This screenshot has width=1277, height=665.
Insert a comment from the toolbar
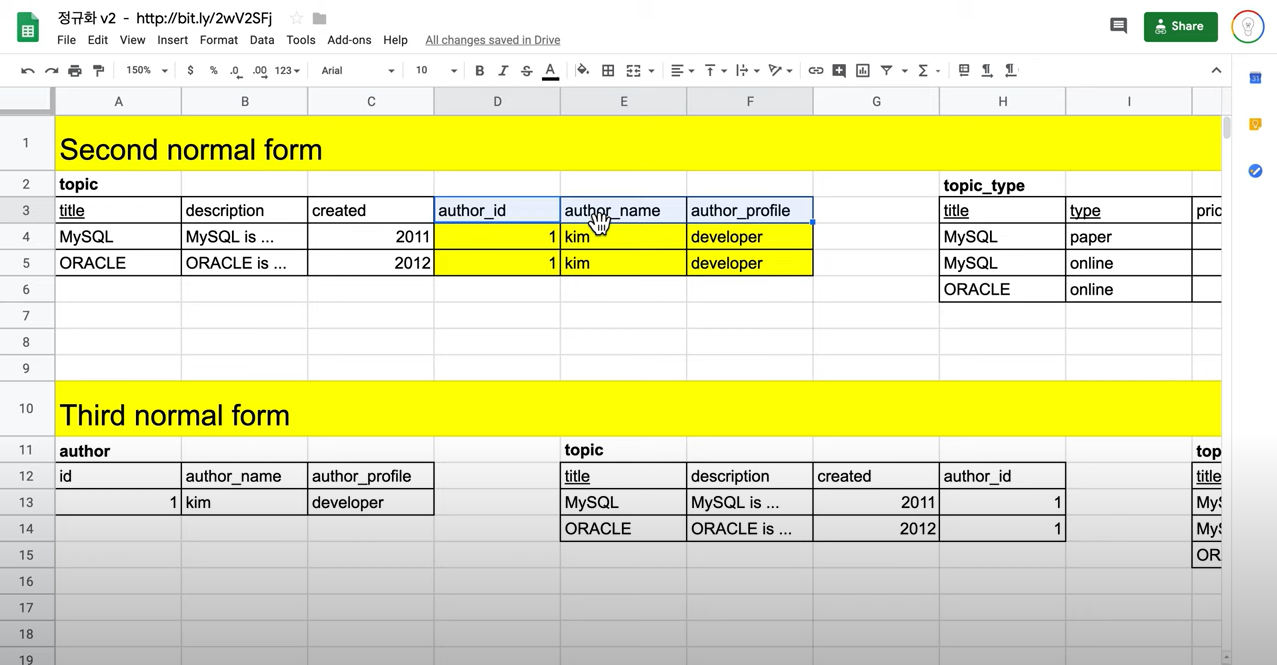[839, 71]
